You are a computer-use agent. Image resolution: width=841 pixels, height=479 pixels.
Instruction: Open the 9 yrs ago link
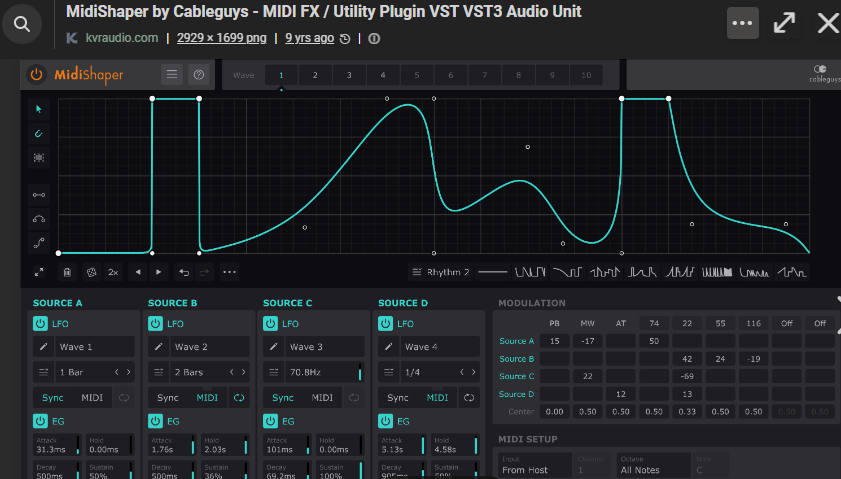point(309,38)
